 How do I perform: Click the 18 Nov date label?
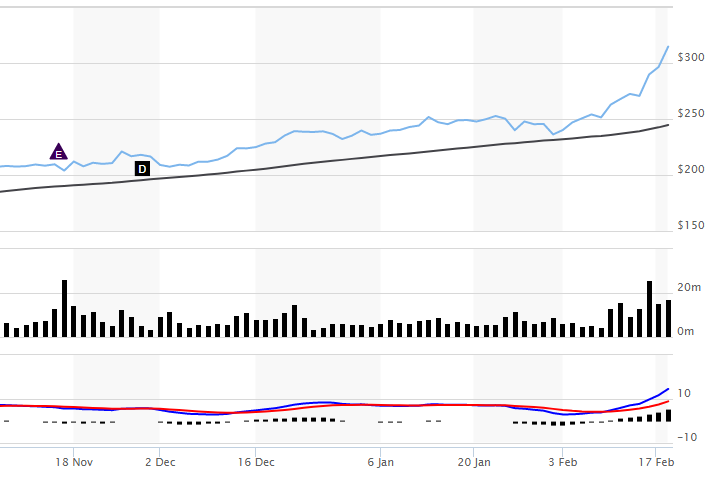(75, 462)
